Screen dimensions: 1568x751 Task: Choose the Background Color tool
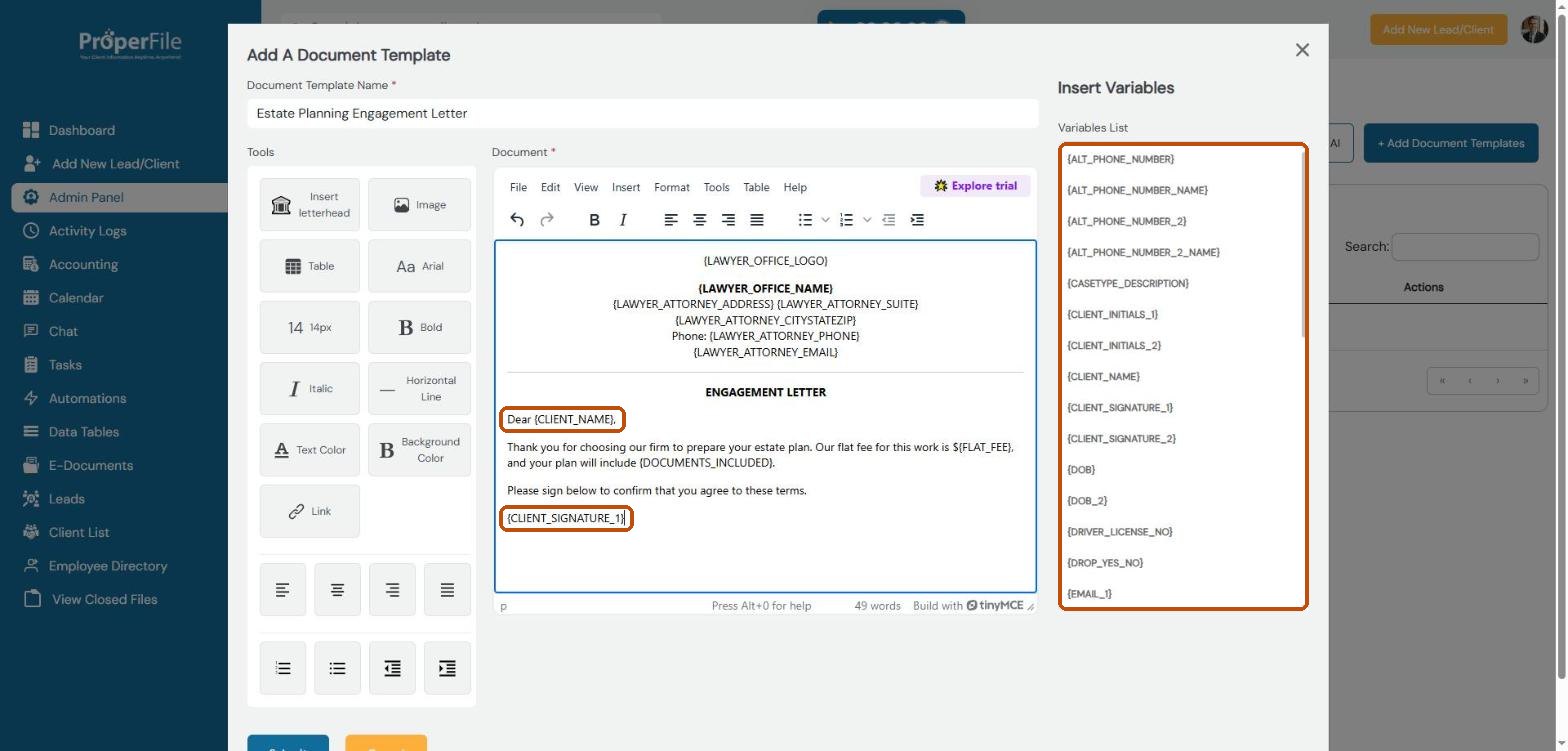(419, 450)
